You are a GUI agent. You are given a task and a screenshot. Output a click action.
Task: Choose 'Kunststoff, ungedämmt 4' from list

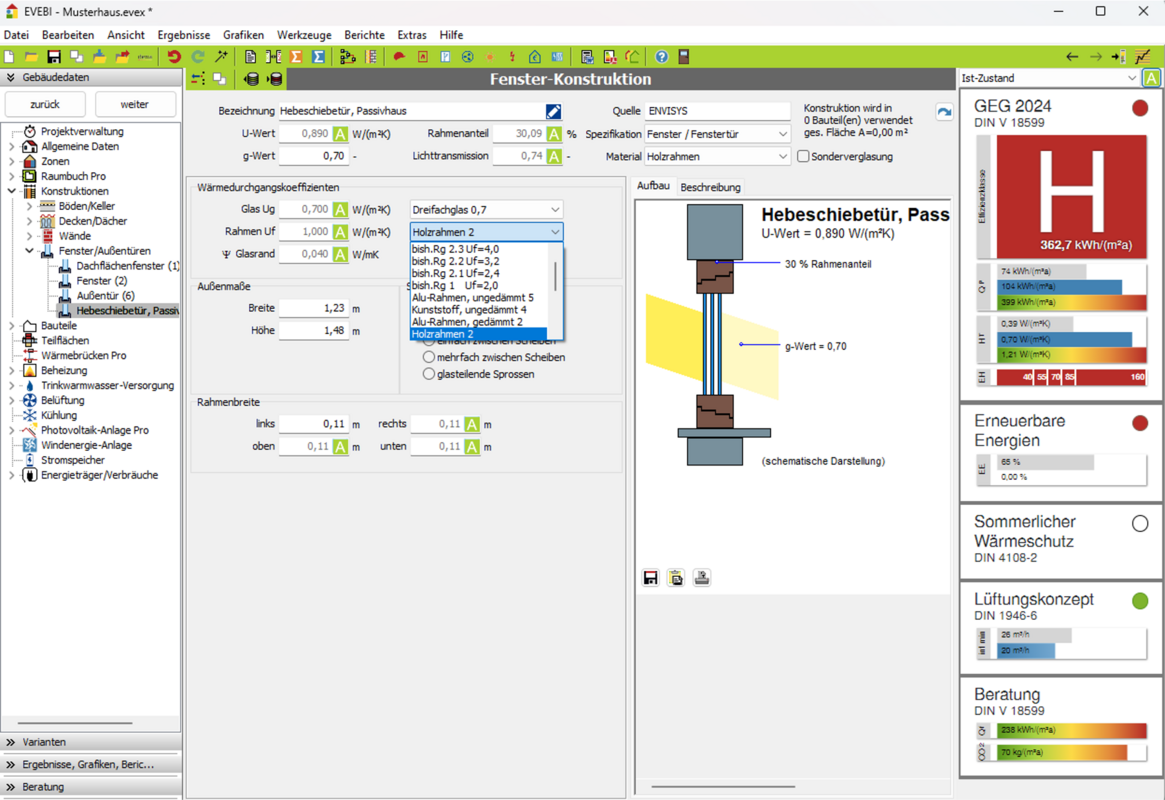coord(469,310)
